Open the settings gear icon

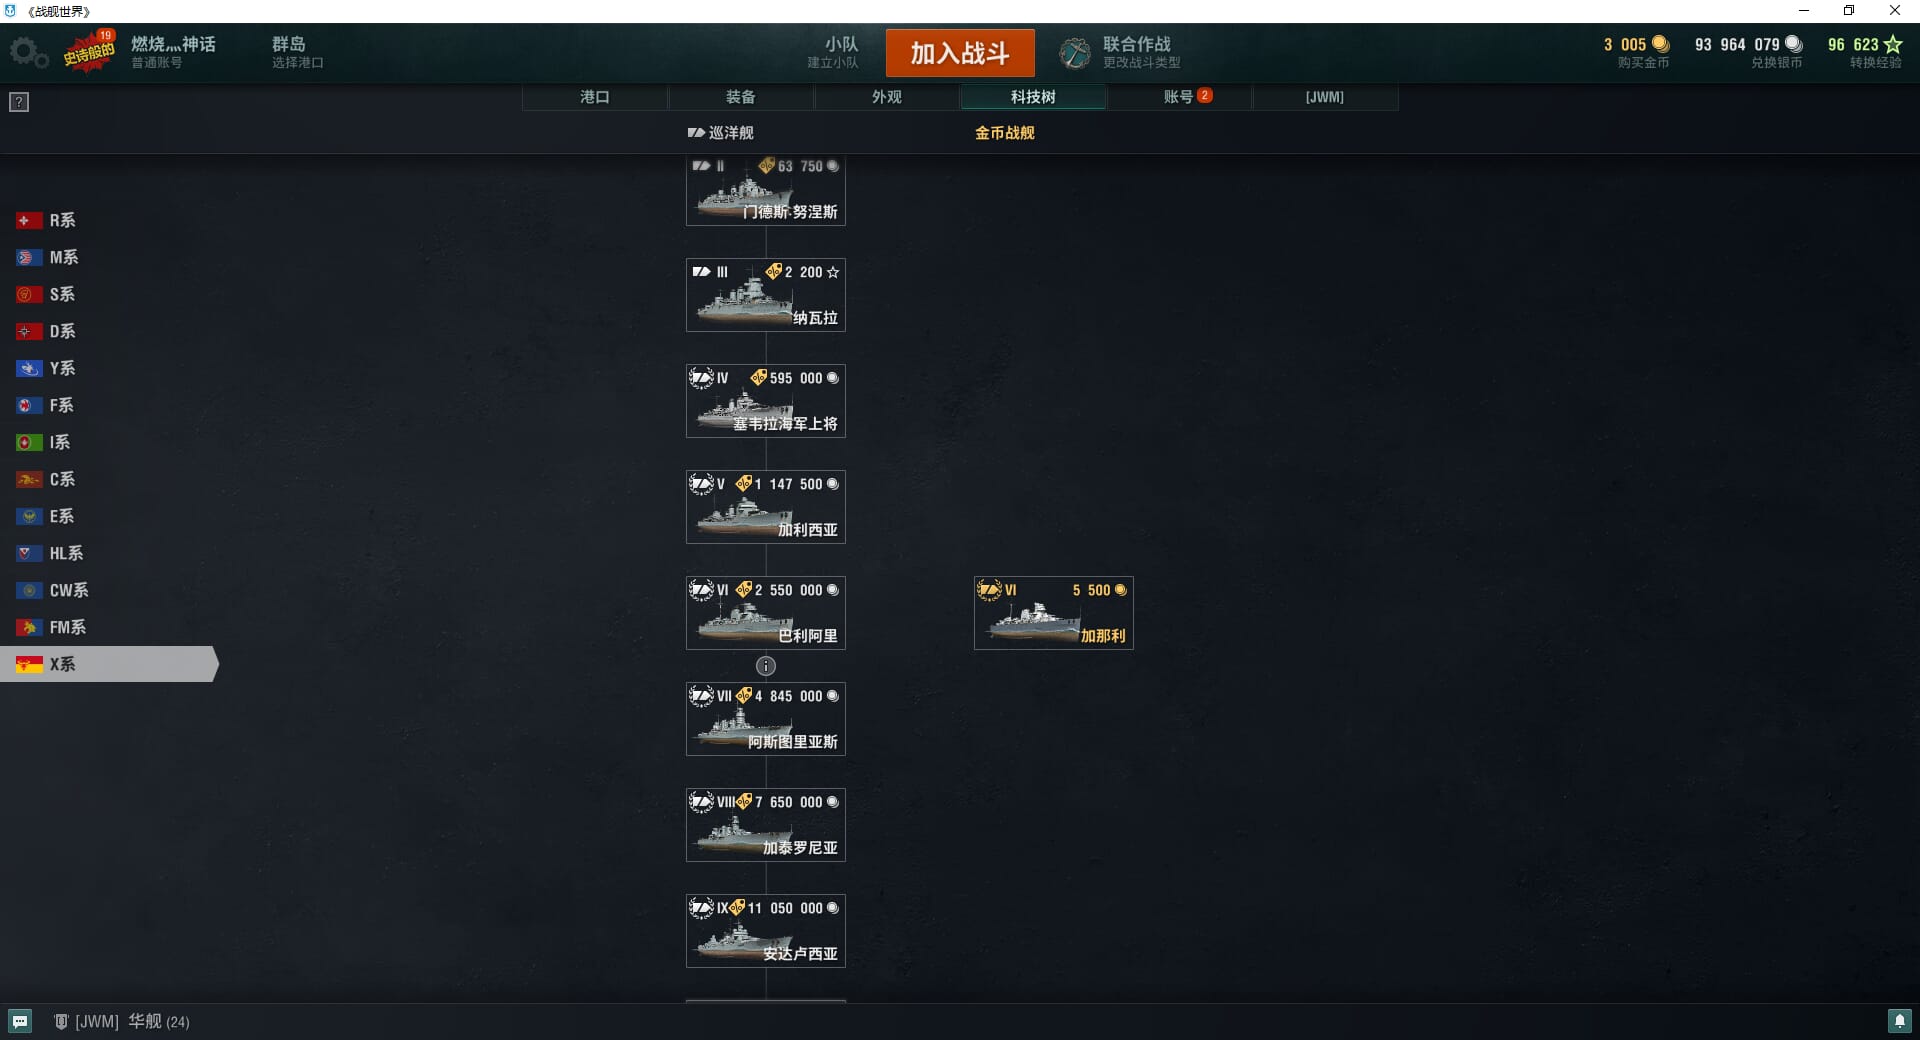coord(28,53)
